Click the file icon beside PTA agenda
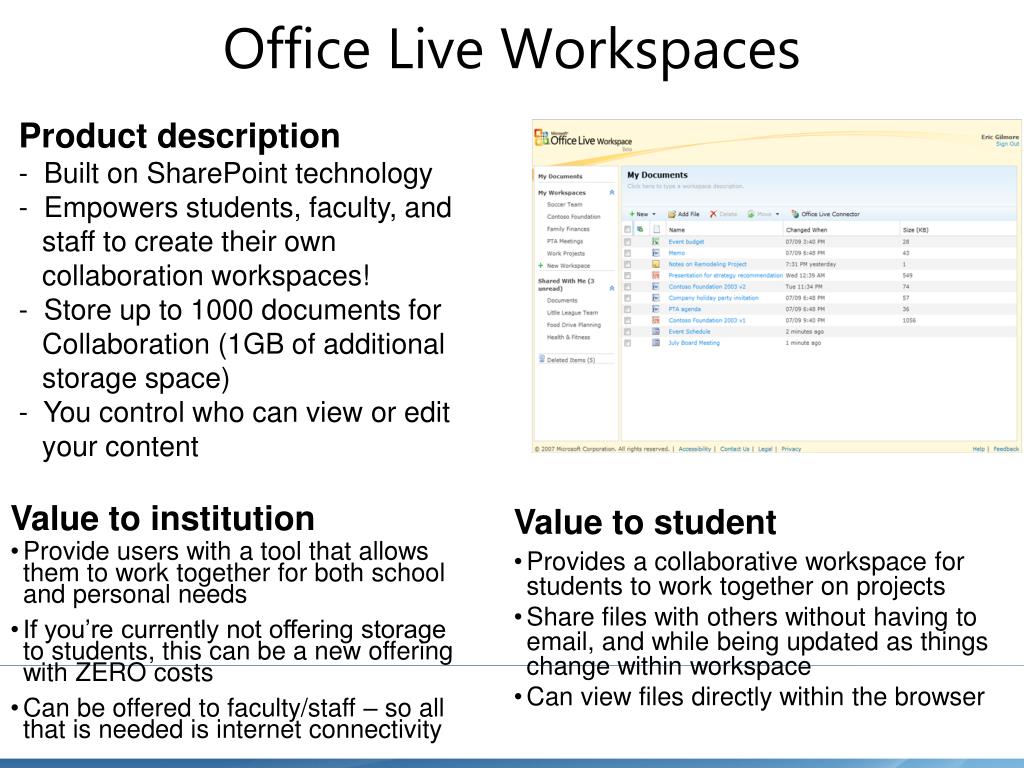Viewport: 1024px width, 768px height. coord(656,309)
